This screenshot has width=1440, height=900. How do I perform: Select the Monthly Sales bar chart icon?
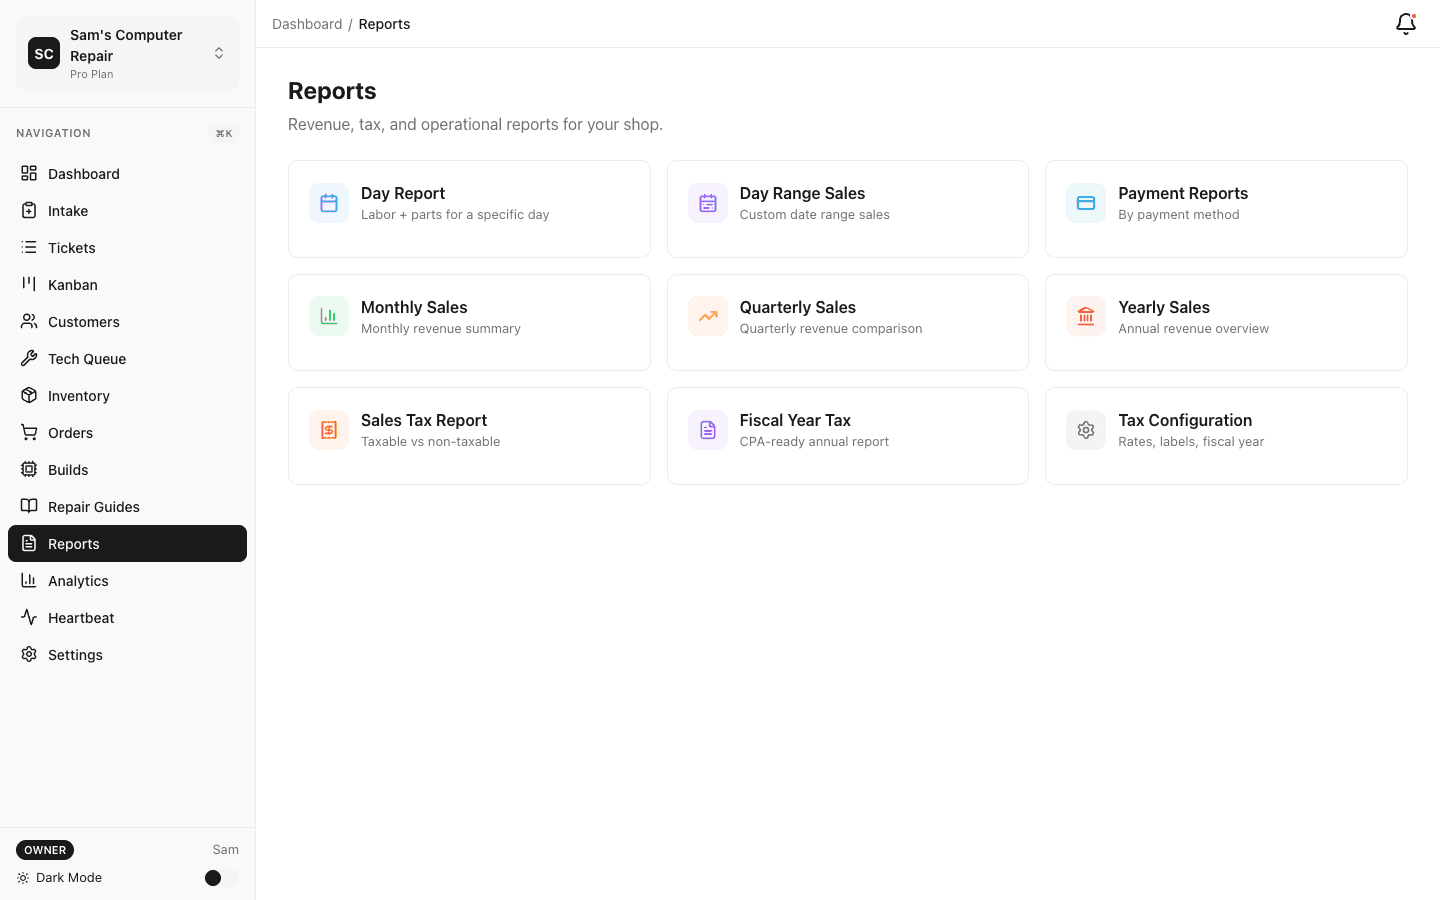[x=328, y=315]
